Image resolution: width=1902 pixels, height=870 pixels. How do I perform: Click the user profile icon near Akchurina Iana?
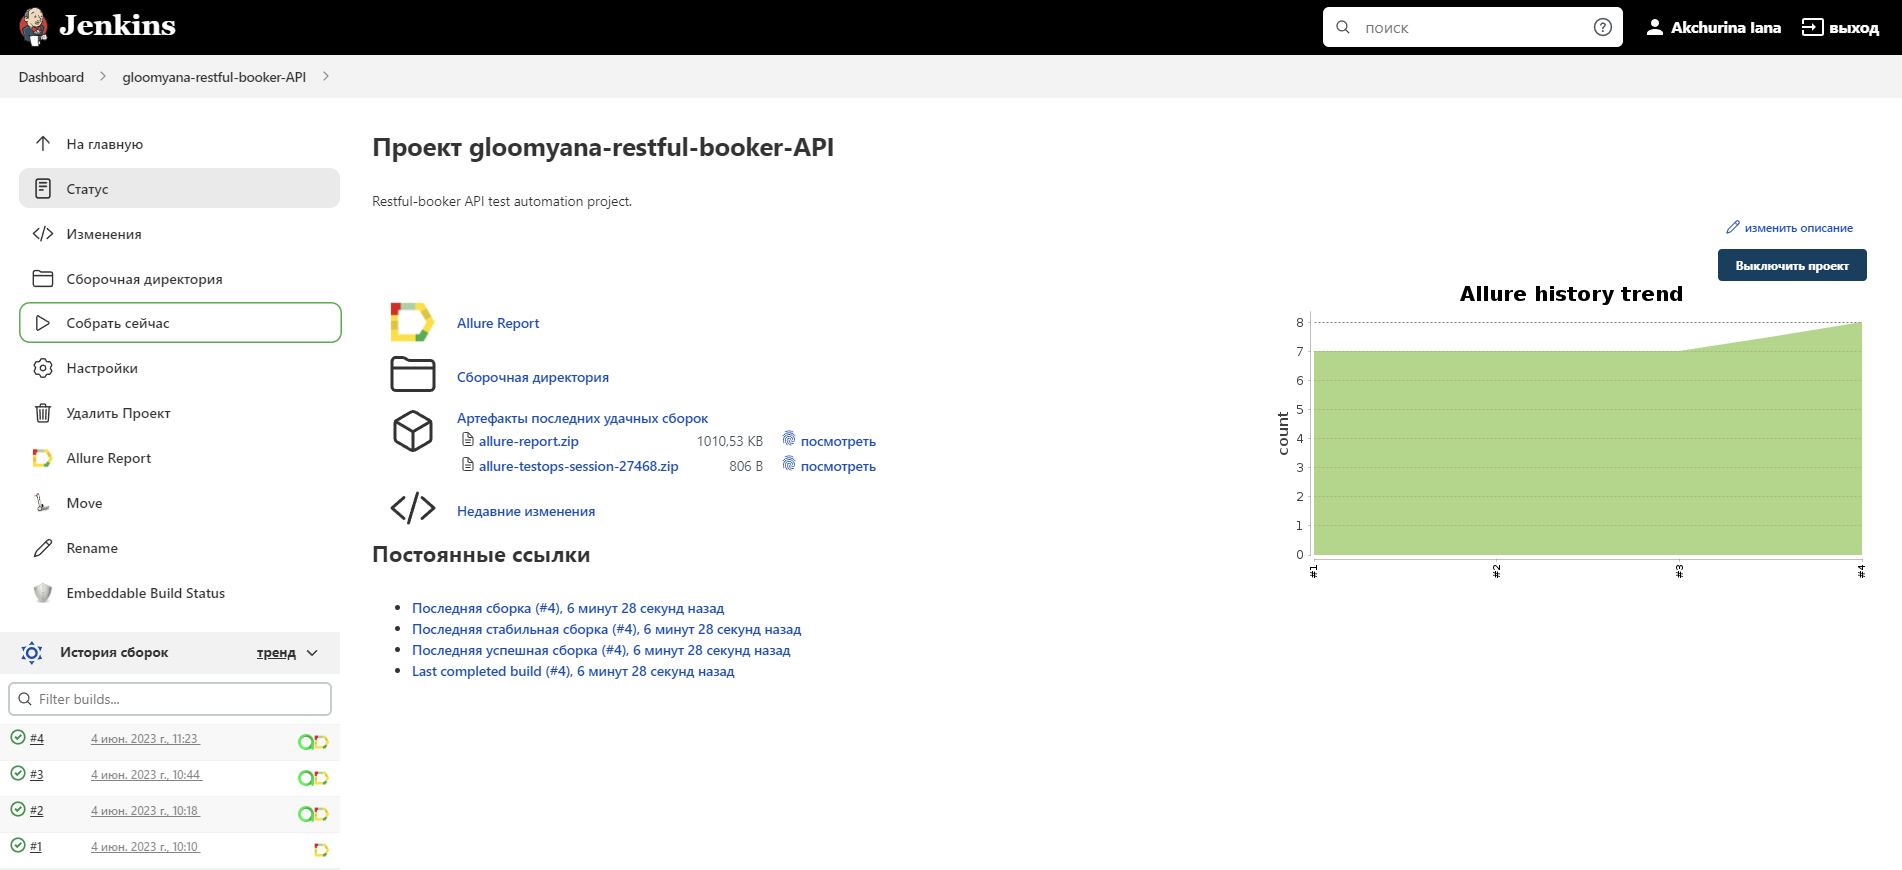(x=1655, y=27)
